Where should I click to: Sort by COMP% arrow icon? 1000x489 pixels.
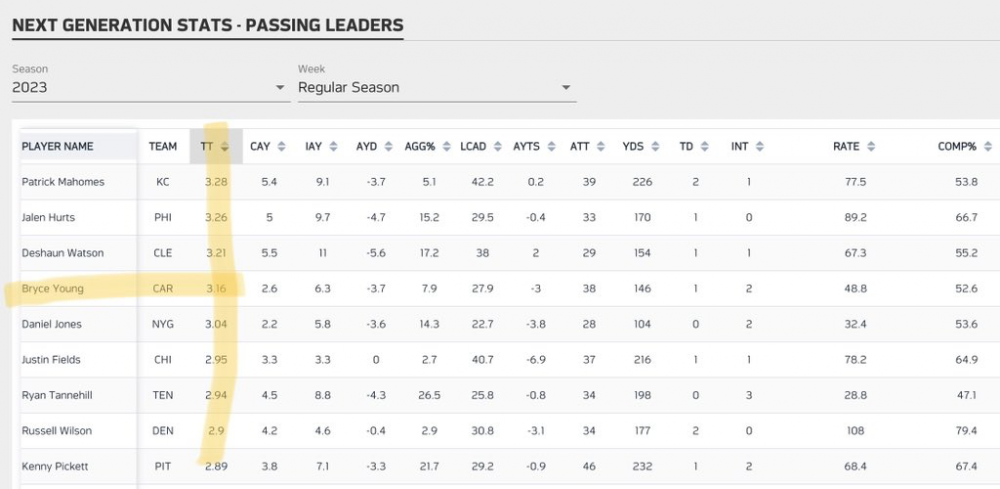988,146
